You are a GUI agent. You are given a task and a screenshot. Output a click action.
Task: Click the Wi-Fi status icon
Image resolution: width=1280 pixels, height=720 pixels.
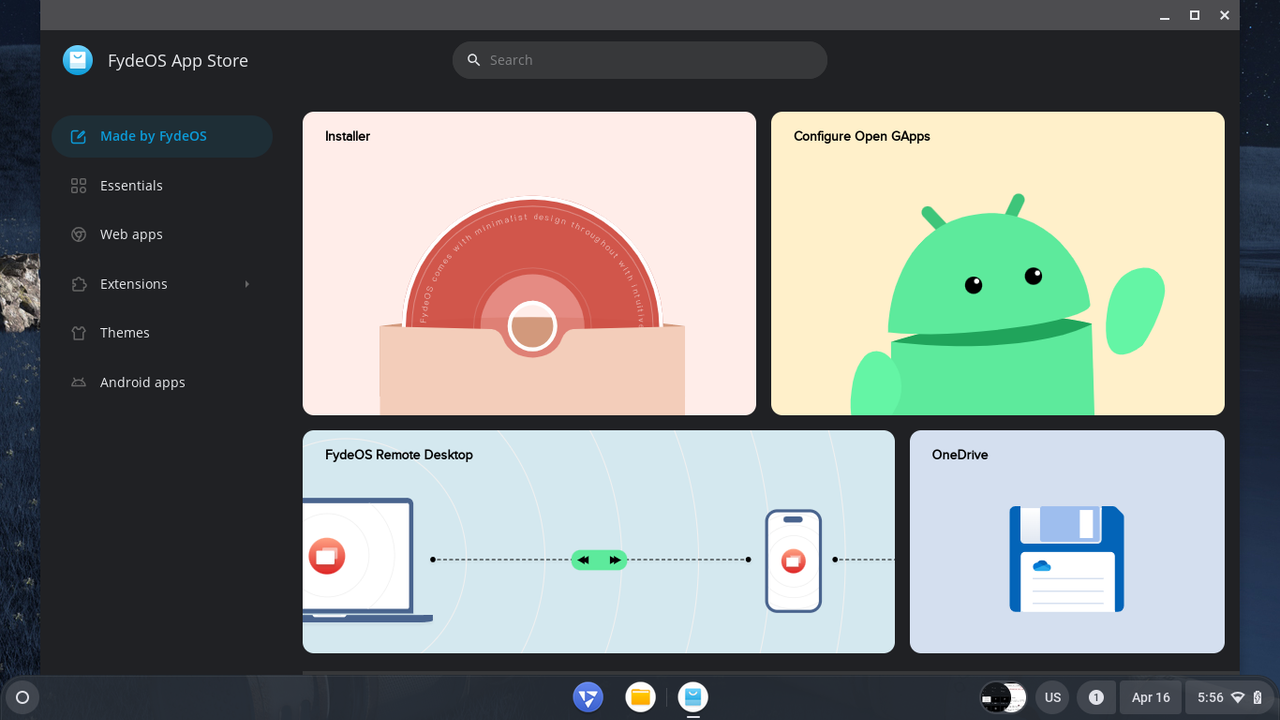1238,698
